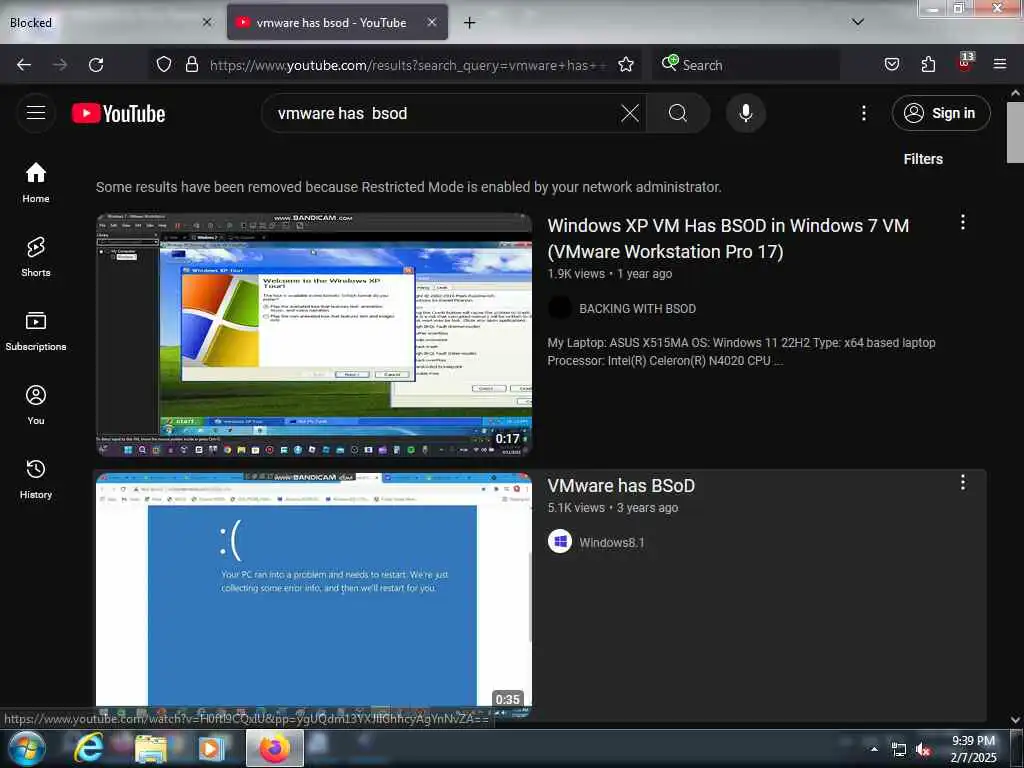
Task: Go to Home in YouTube sidebar
Action: click(36, 182)
